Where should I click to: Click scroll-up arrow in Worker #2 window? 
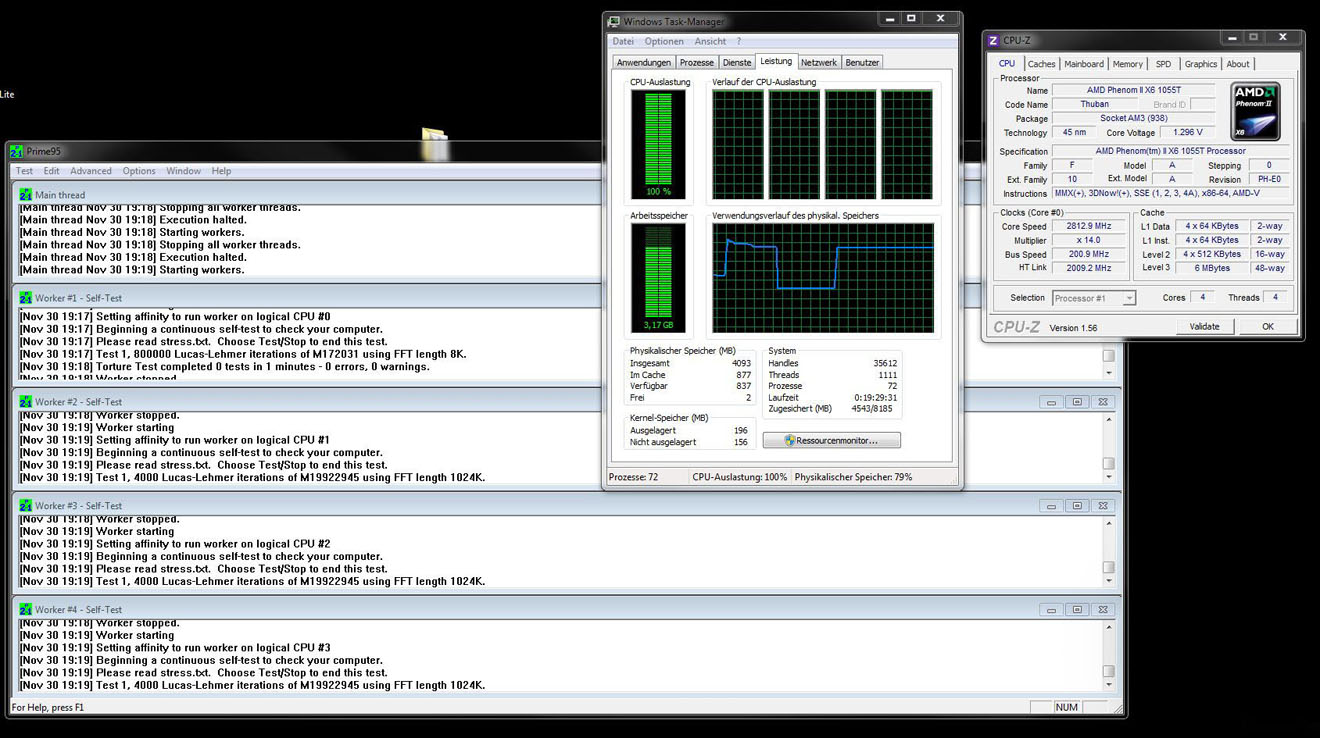1108,418
